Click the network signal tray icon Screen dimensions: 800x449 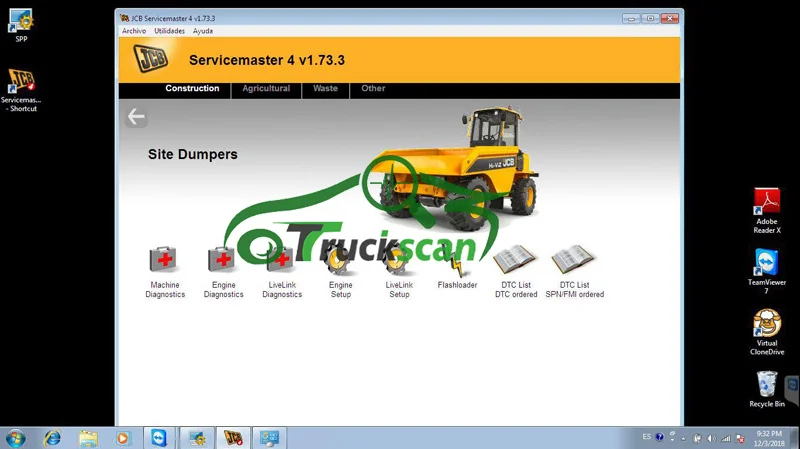point(726,438)
